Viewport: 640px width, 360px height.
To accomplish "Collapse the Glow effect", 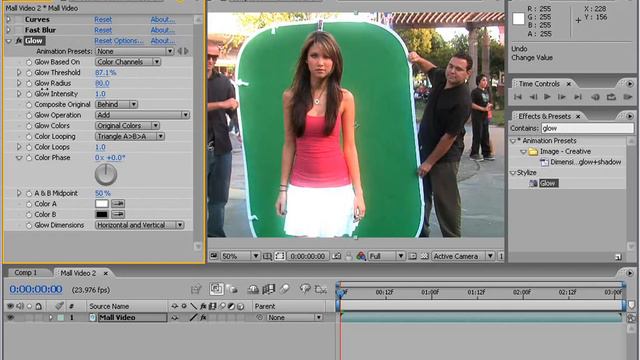I will (x=9, y=41).
